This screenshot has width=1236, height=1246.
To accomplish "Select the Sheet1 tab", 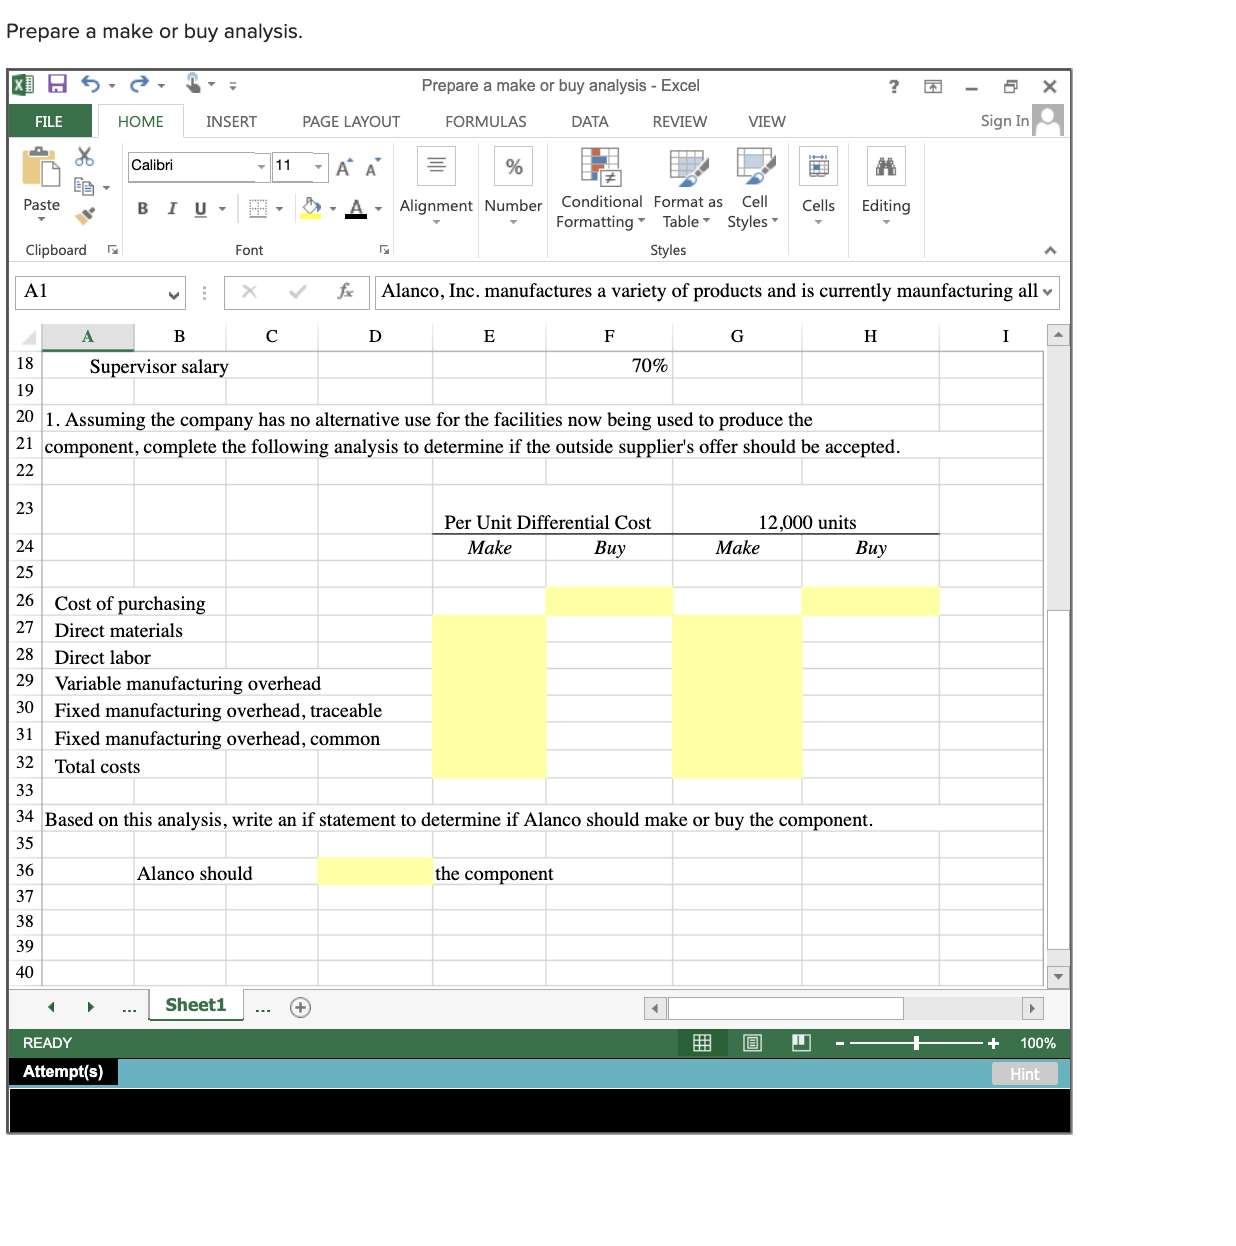I will click(195, 1005).
